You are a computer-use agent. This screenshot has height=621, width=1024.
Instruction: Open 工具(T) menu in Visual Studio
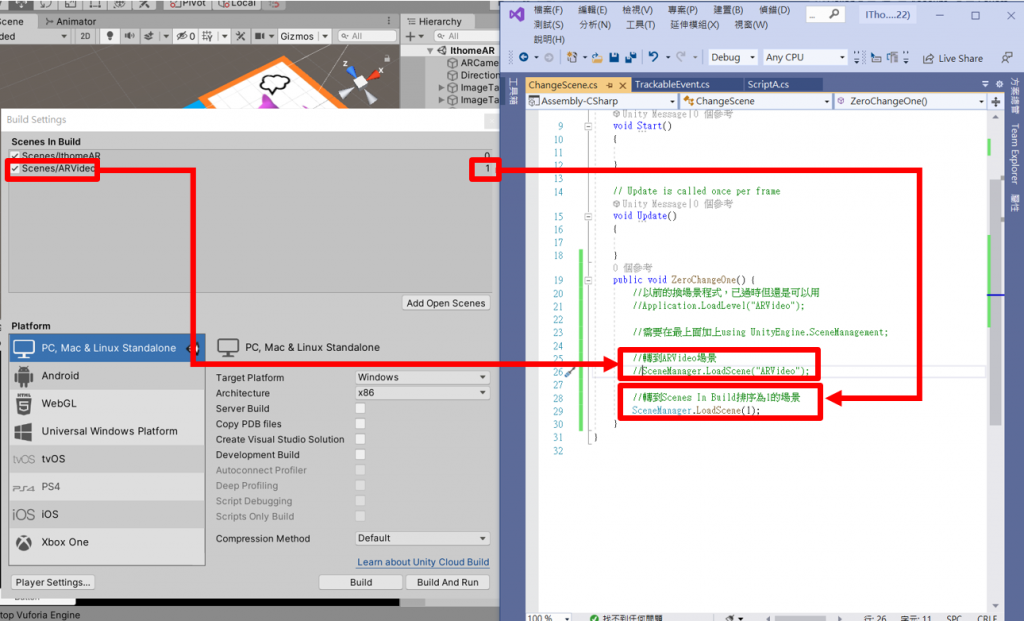640,25
